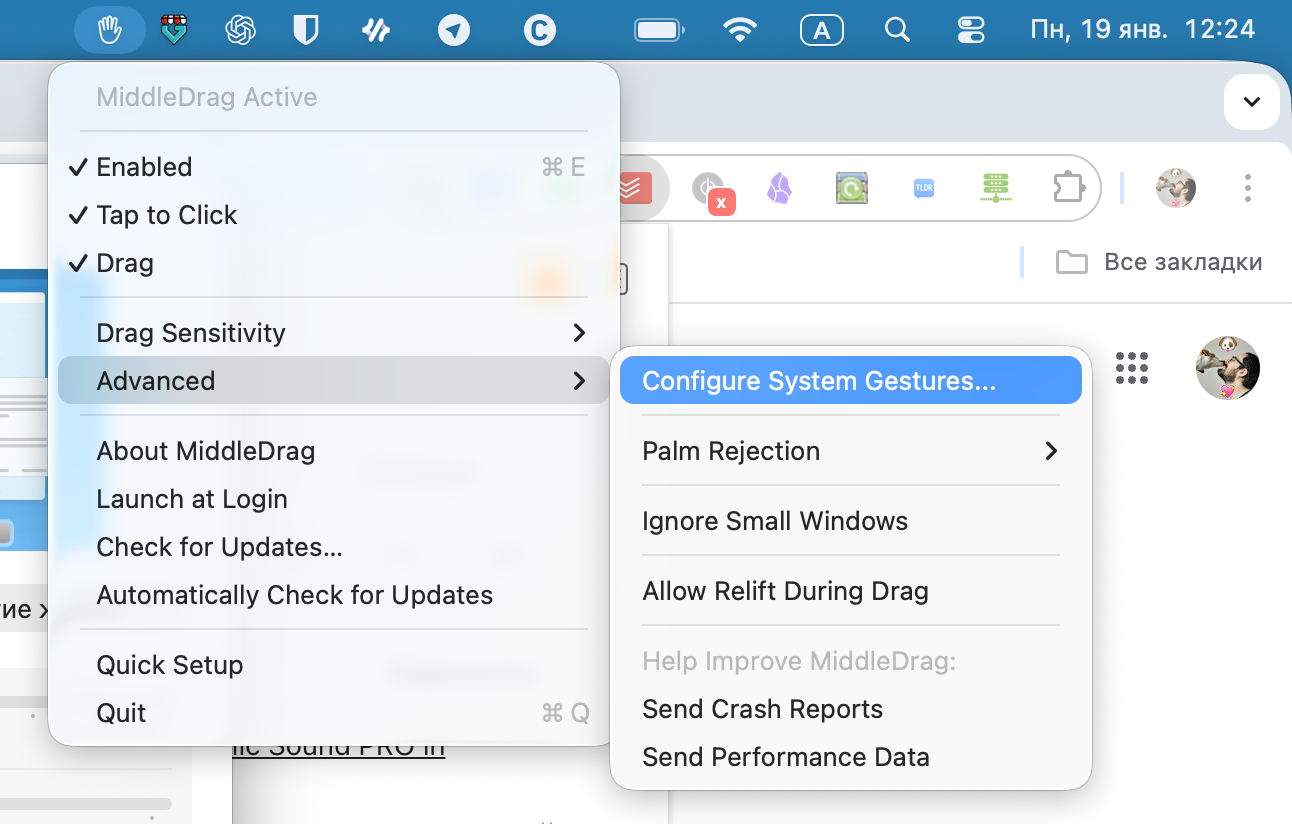Screen dimensions: 1292x824
Task: Open the Obsidian purple crystal extension
Action: (x=779, y=188)
